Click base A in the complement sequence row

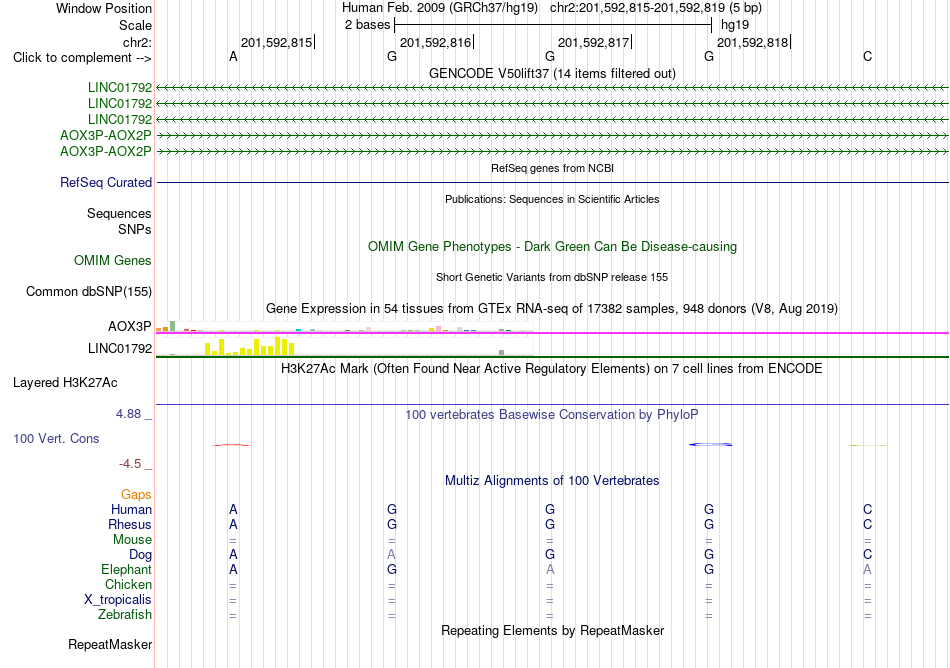233,57
